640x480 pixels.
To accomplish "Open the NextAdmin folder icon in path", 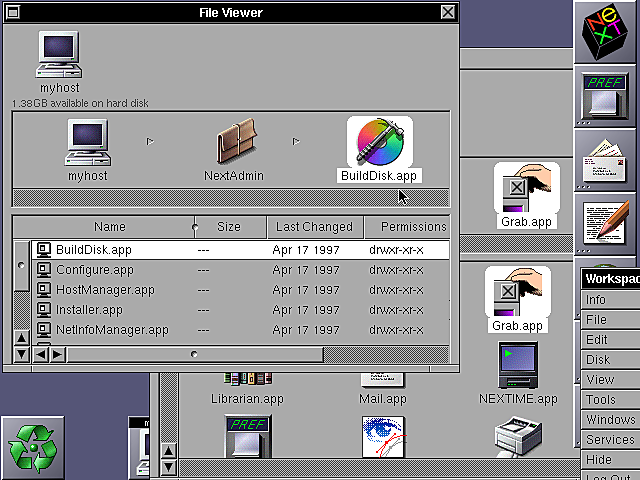I will tap(236, 141).
